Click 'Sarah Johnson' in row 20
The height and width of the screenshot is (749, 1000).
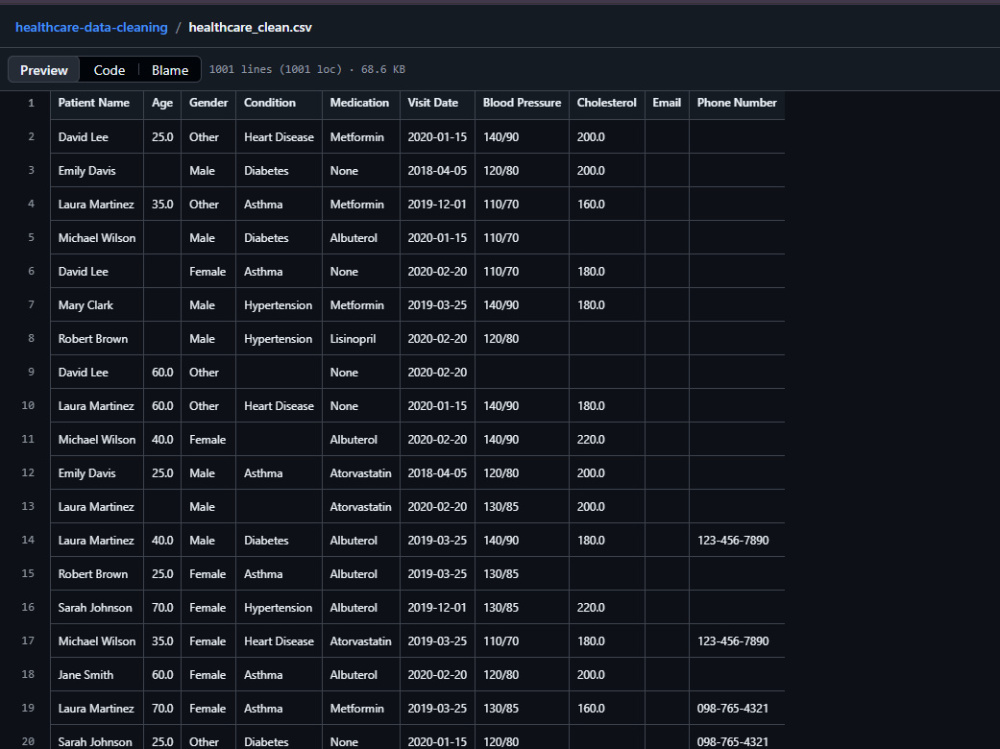(x=95, y=742)
